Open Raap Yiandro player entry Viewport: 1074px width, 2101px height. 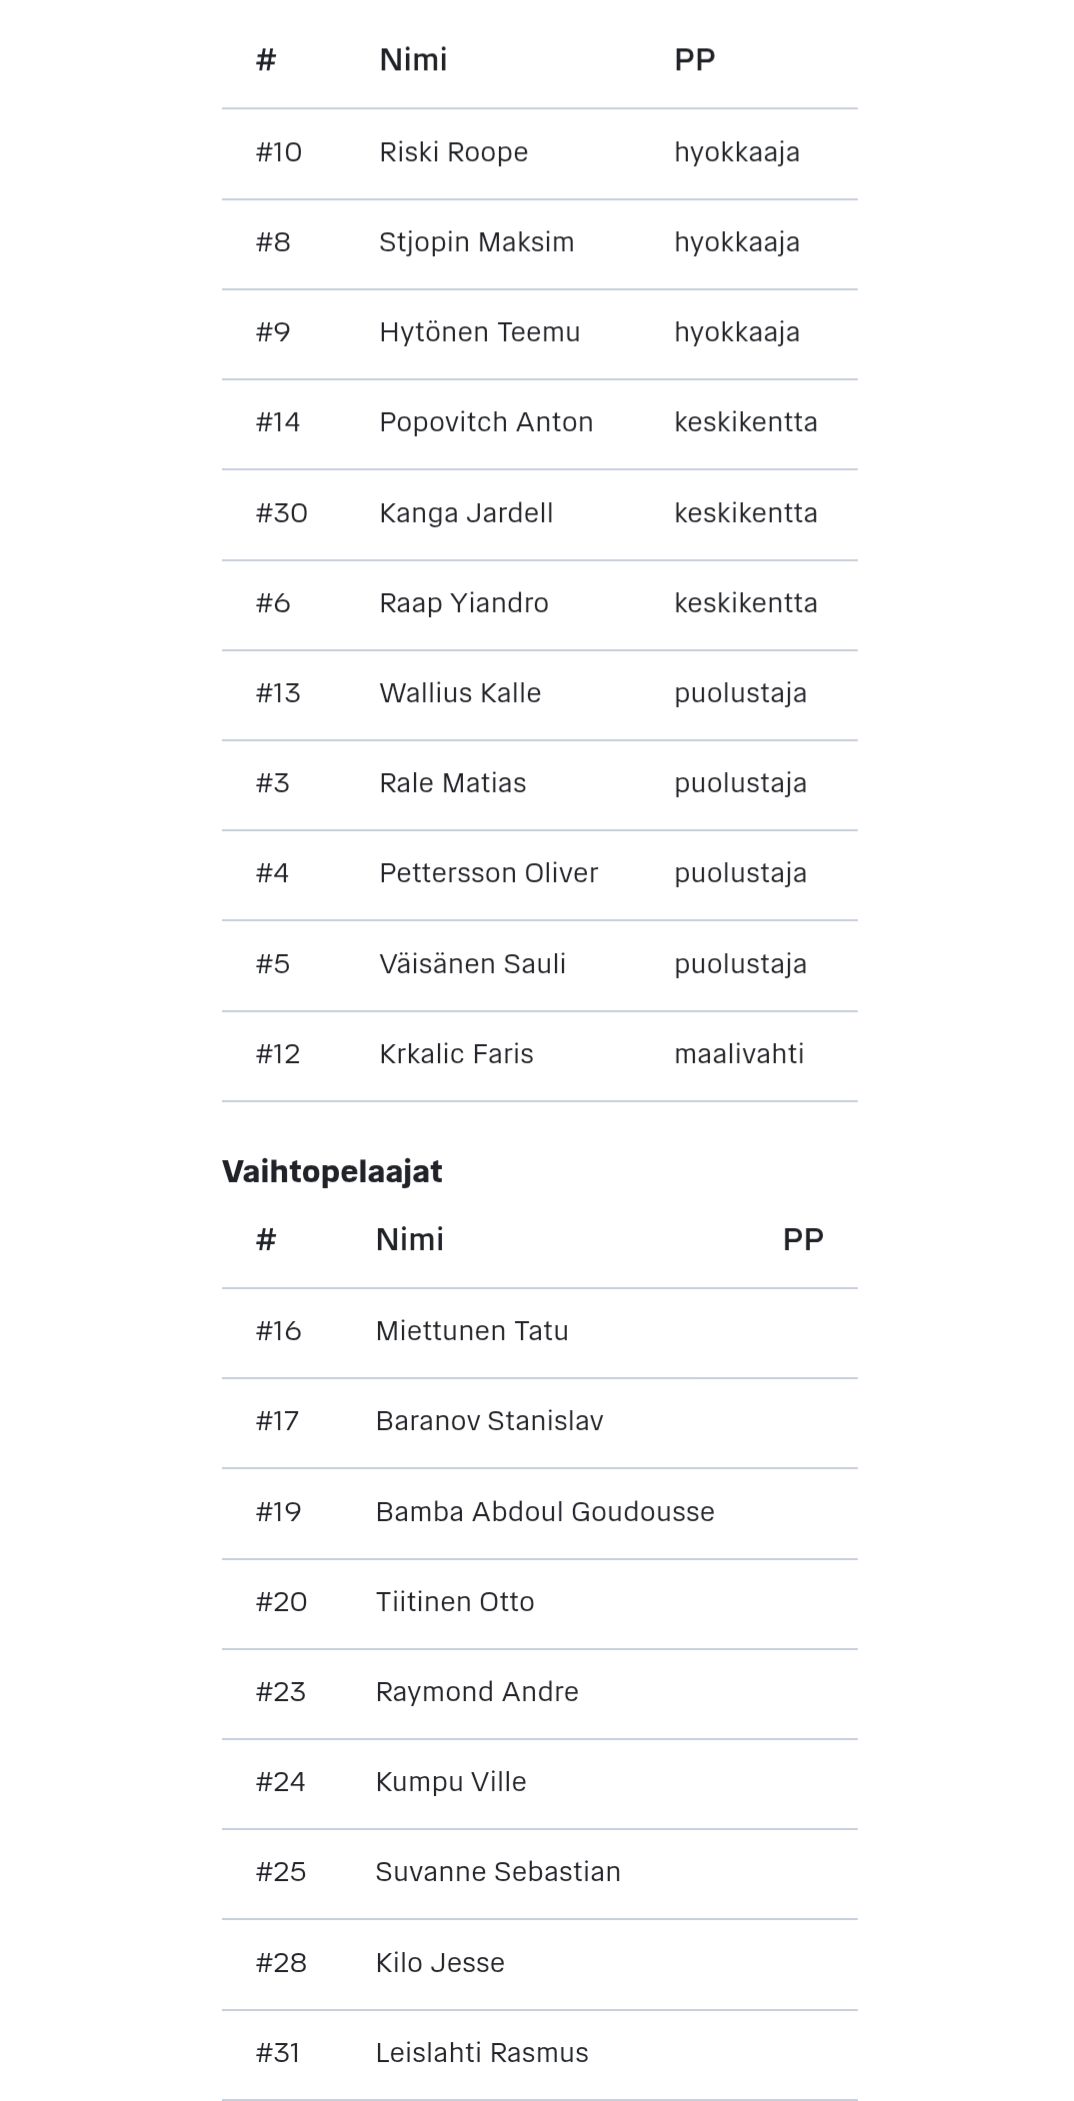[464, 603]
